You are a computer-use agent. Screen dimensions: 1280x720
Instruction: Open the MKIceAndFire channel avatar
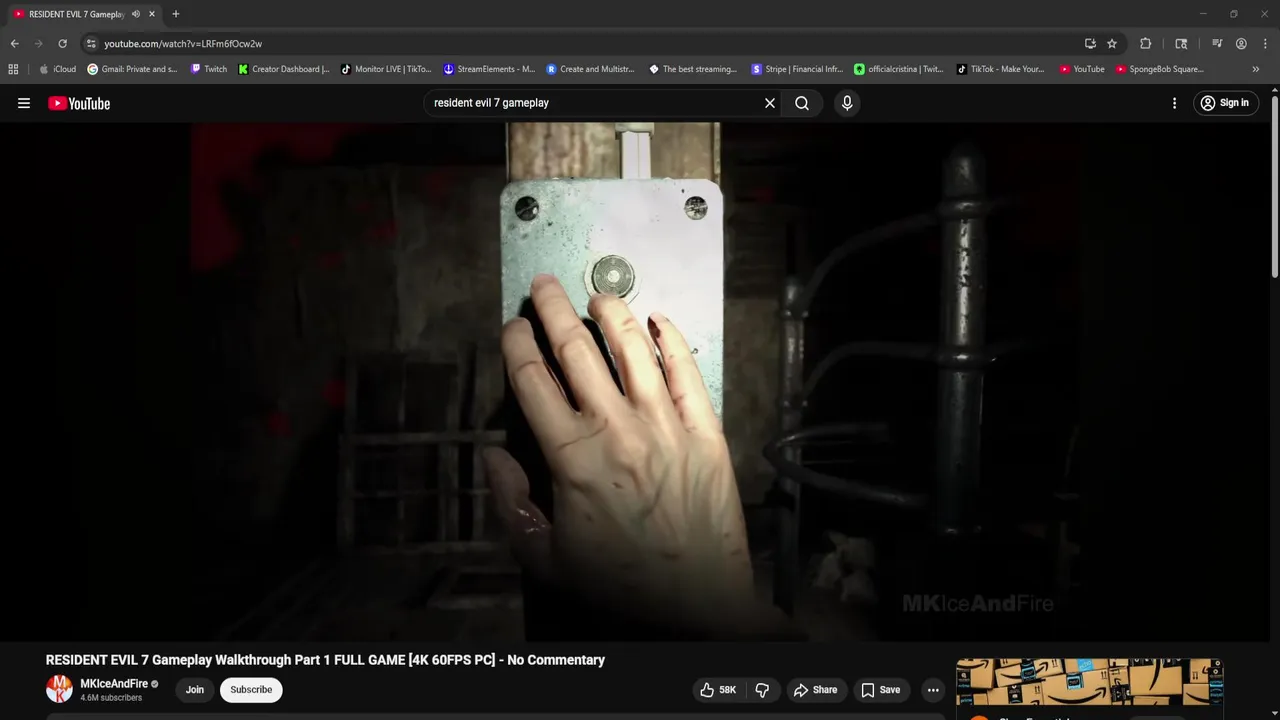pos(59,689)
